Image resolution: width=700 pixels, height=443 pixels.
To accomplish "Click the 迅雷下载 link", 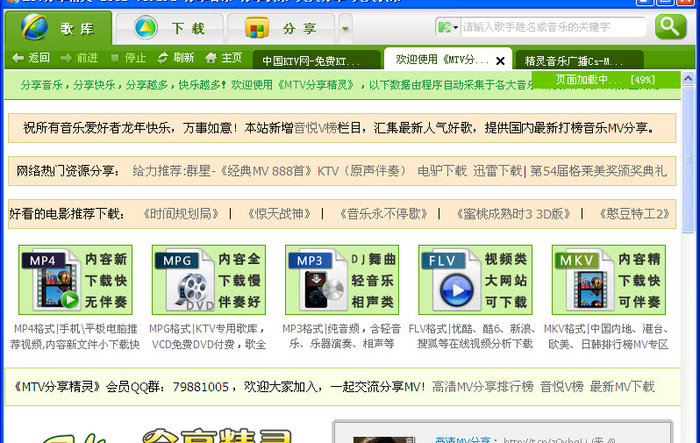I will point(498,171).
